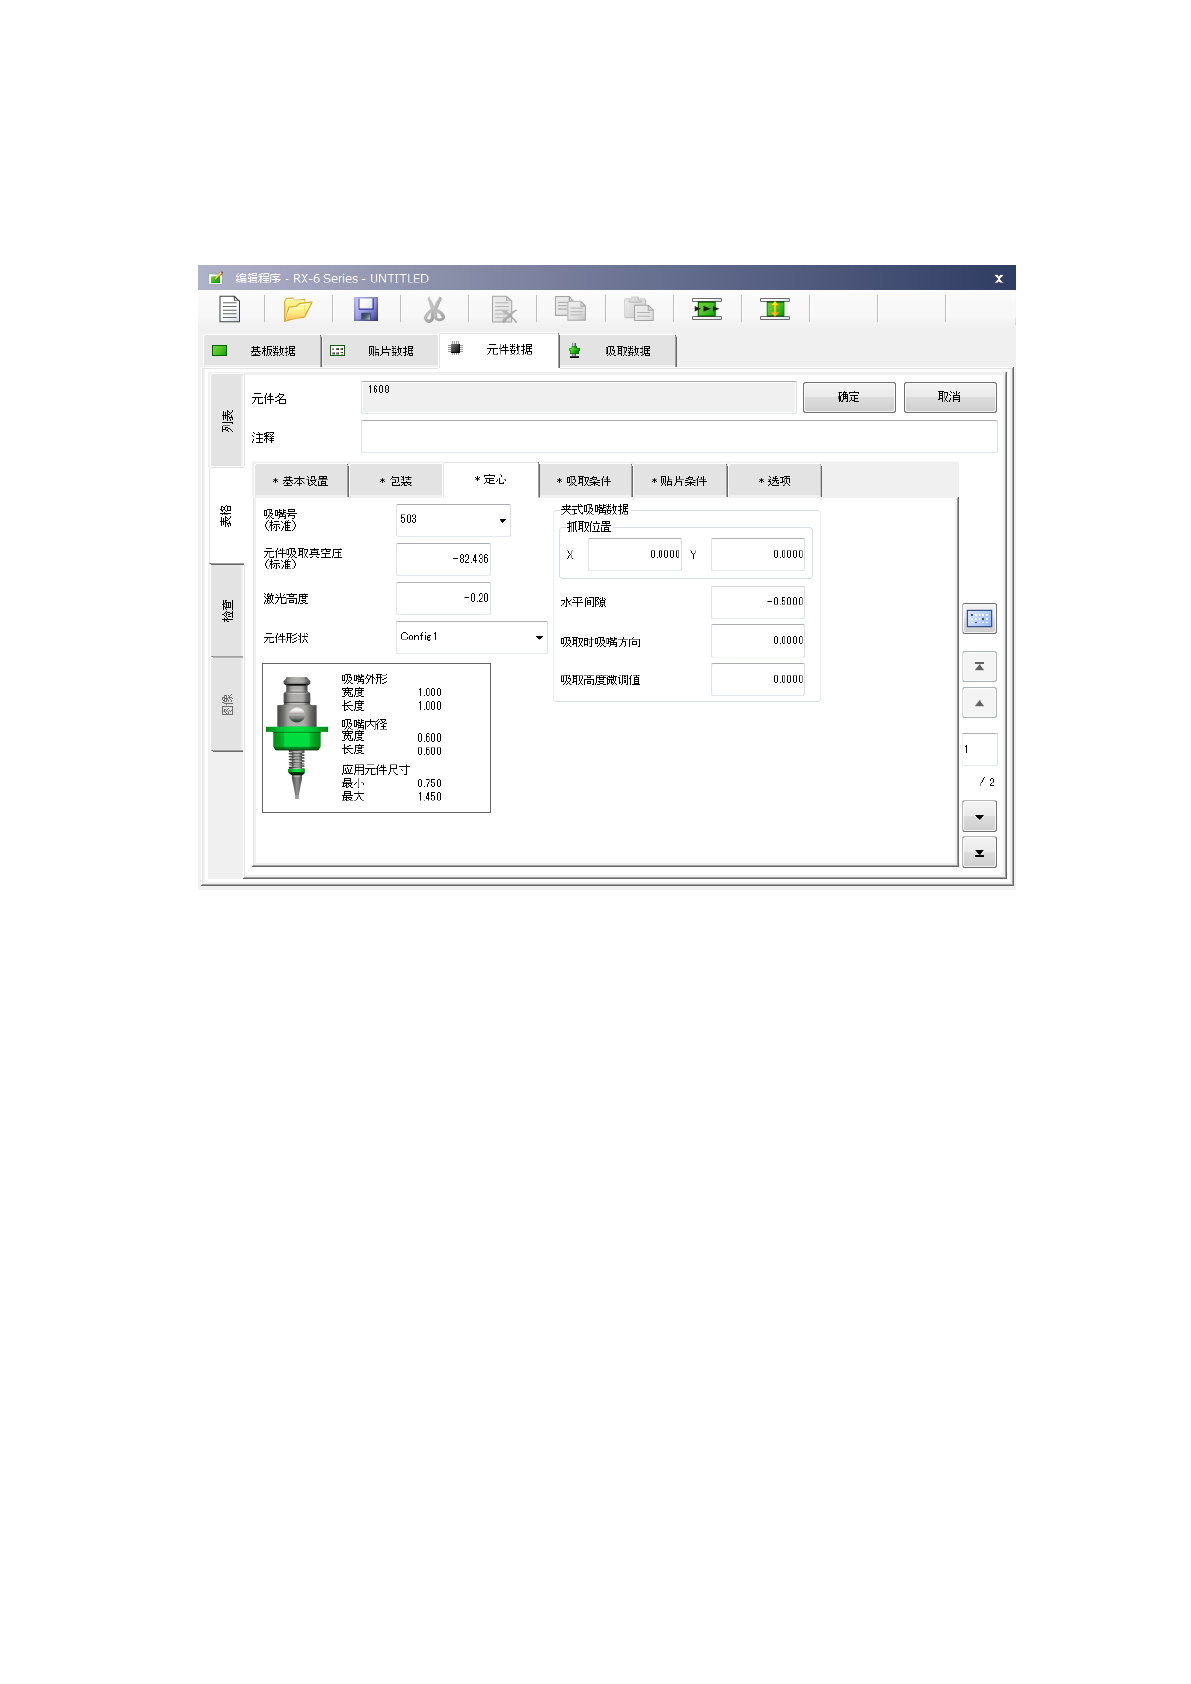Open the 贴片条件 sub-tab
Screen dimensions: 1191x1684
680,481
